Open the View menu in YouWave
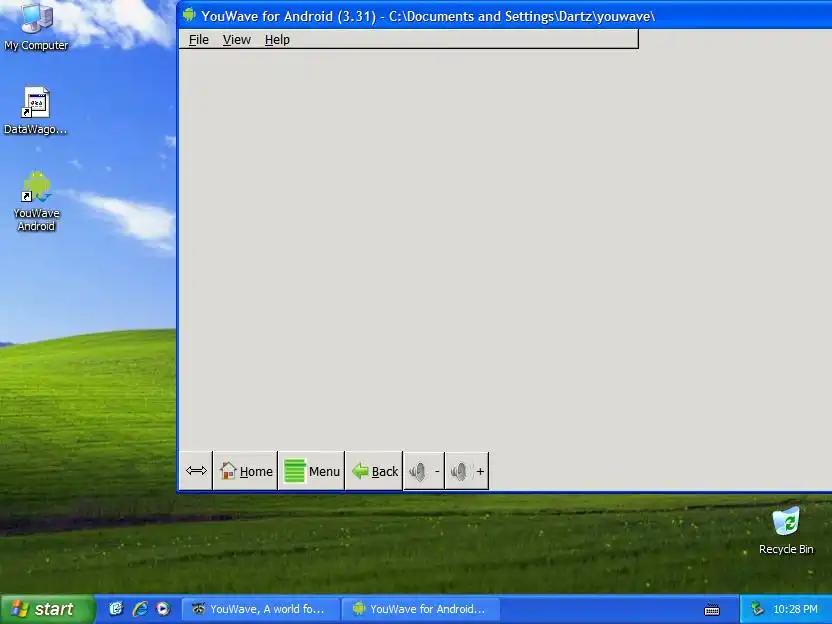832x624 pixels. pos(236,40)
